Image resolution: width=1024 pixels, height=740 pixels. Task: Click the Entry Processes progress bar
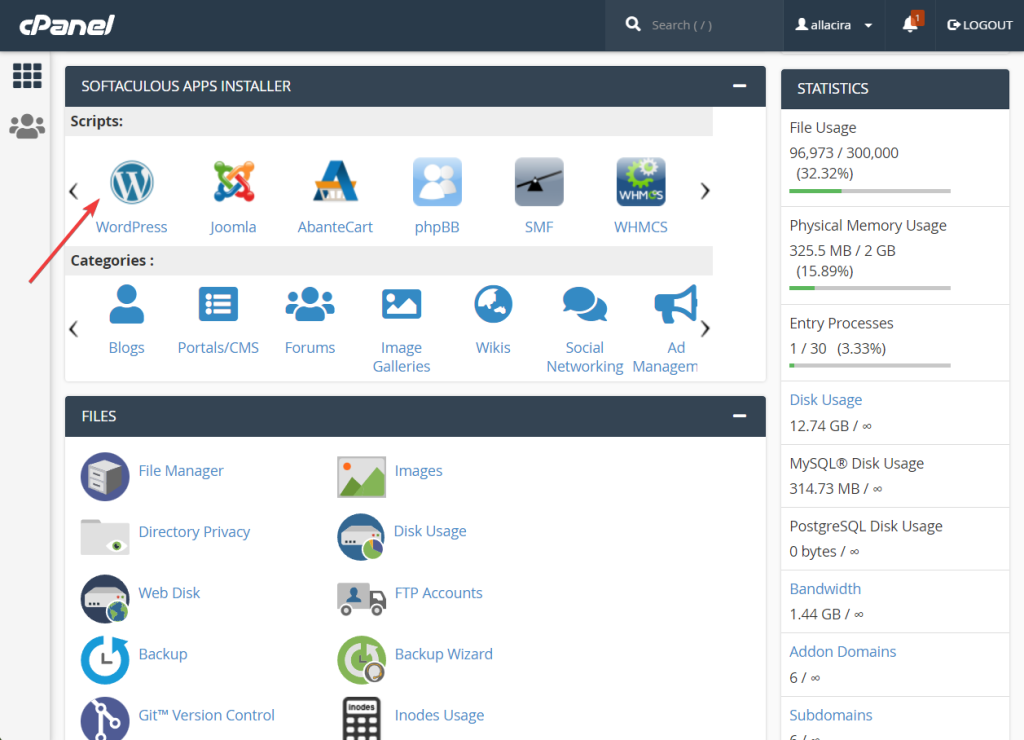click(x=870, y=366)
